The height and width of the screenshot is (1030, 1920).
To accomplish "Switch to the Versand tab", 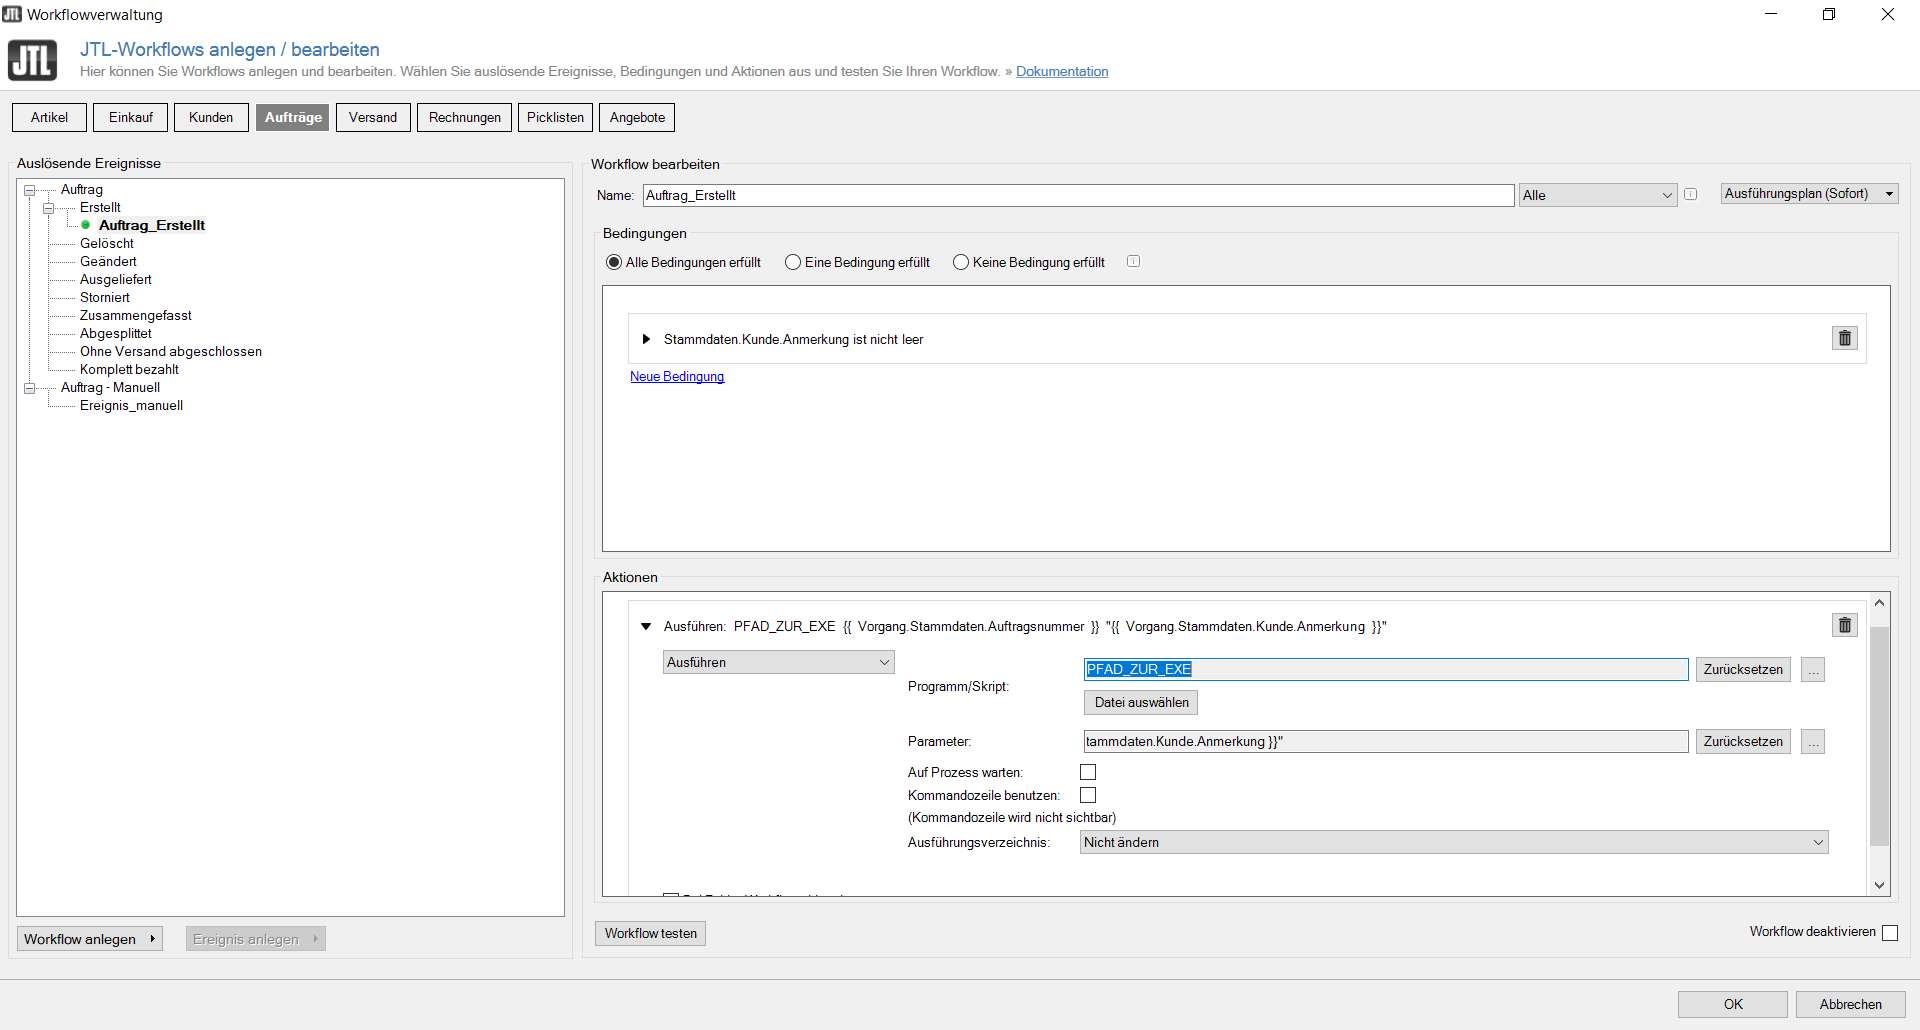I will pos(373,117).
